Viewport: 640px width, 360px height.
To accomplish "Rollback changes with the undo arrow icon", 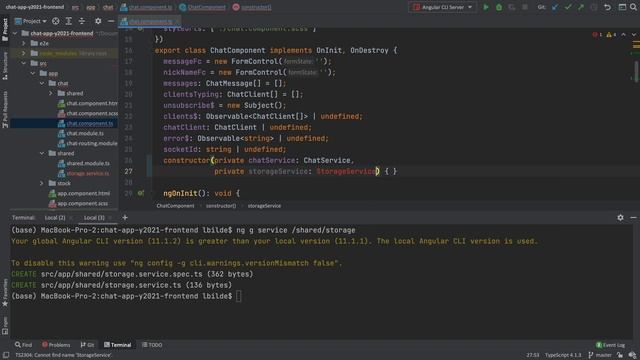I will click(607, 7).
